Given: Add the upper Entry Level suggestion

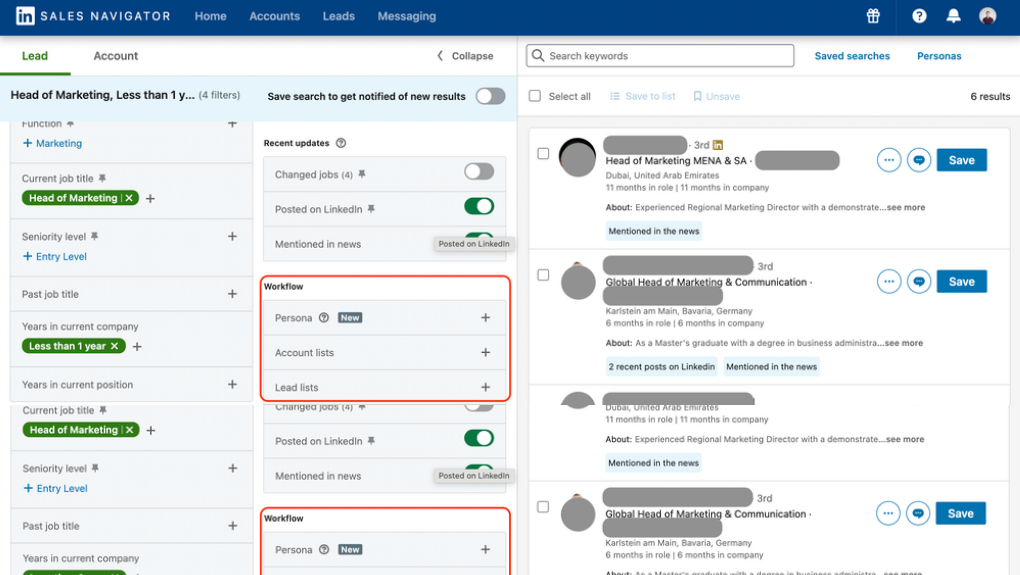Looking at the screenshot, I should tap(55, 256).
